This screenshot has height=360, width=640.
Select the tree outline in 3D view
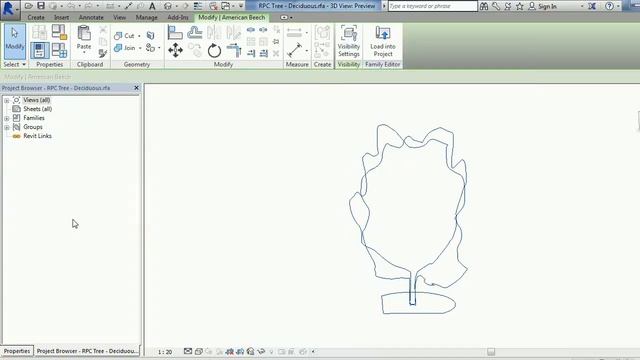(410, 219)
